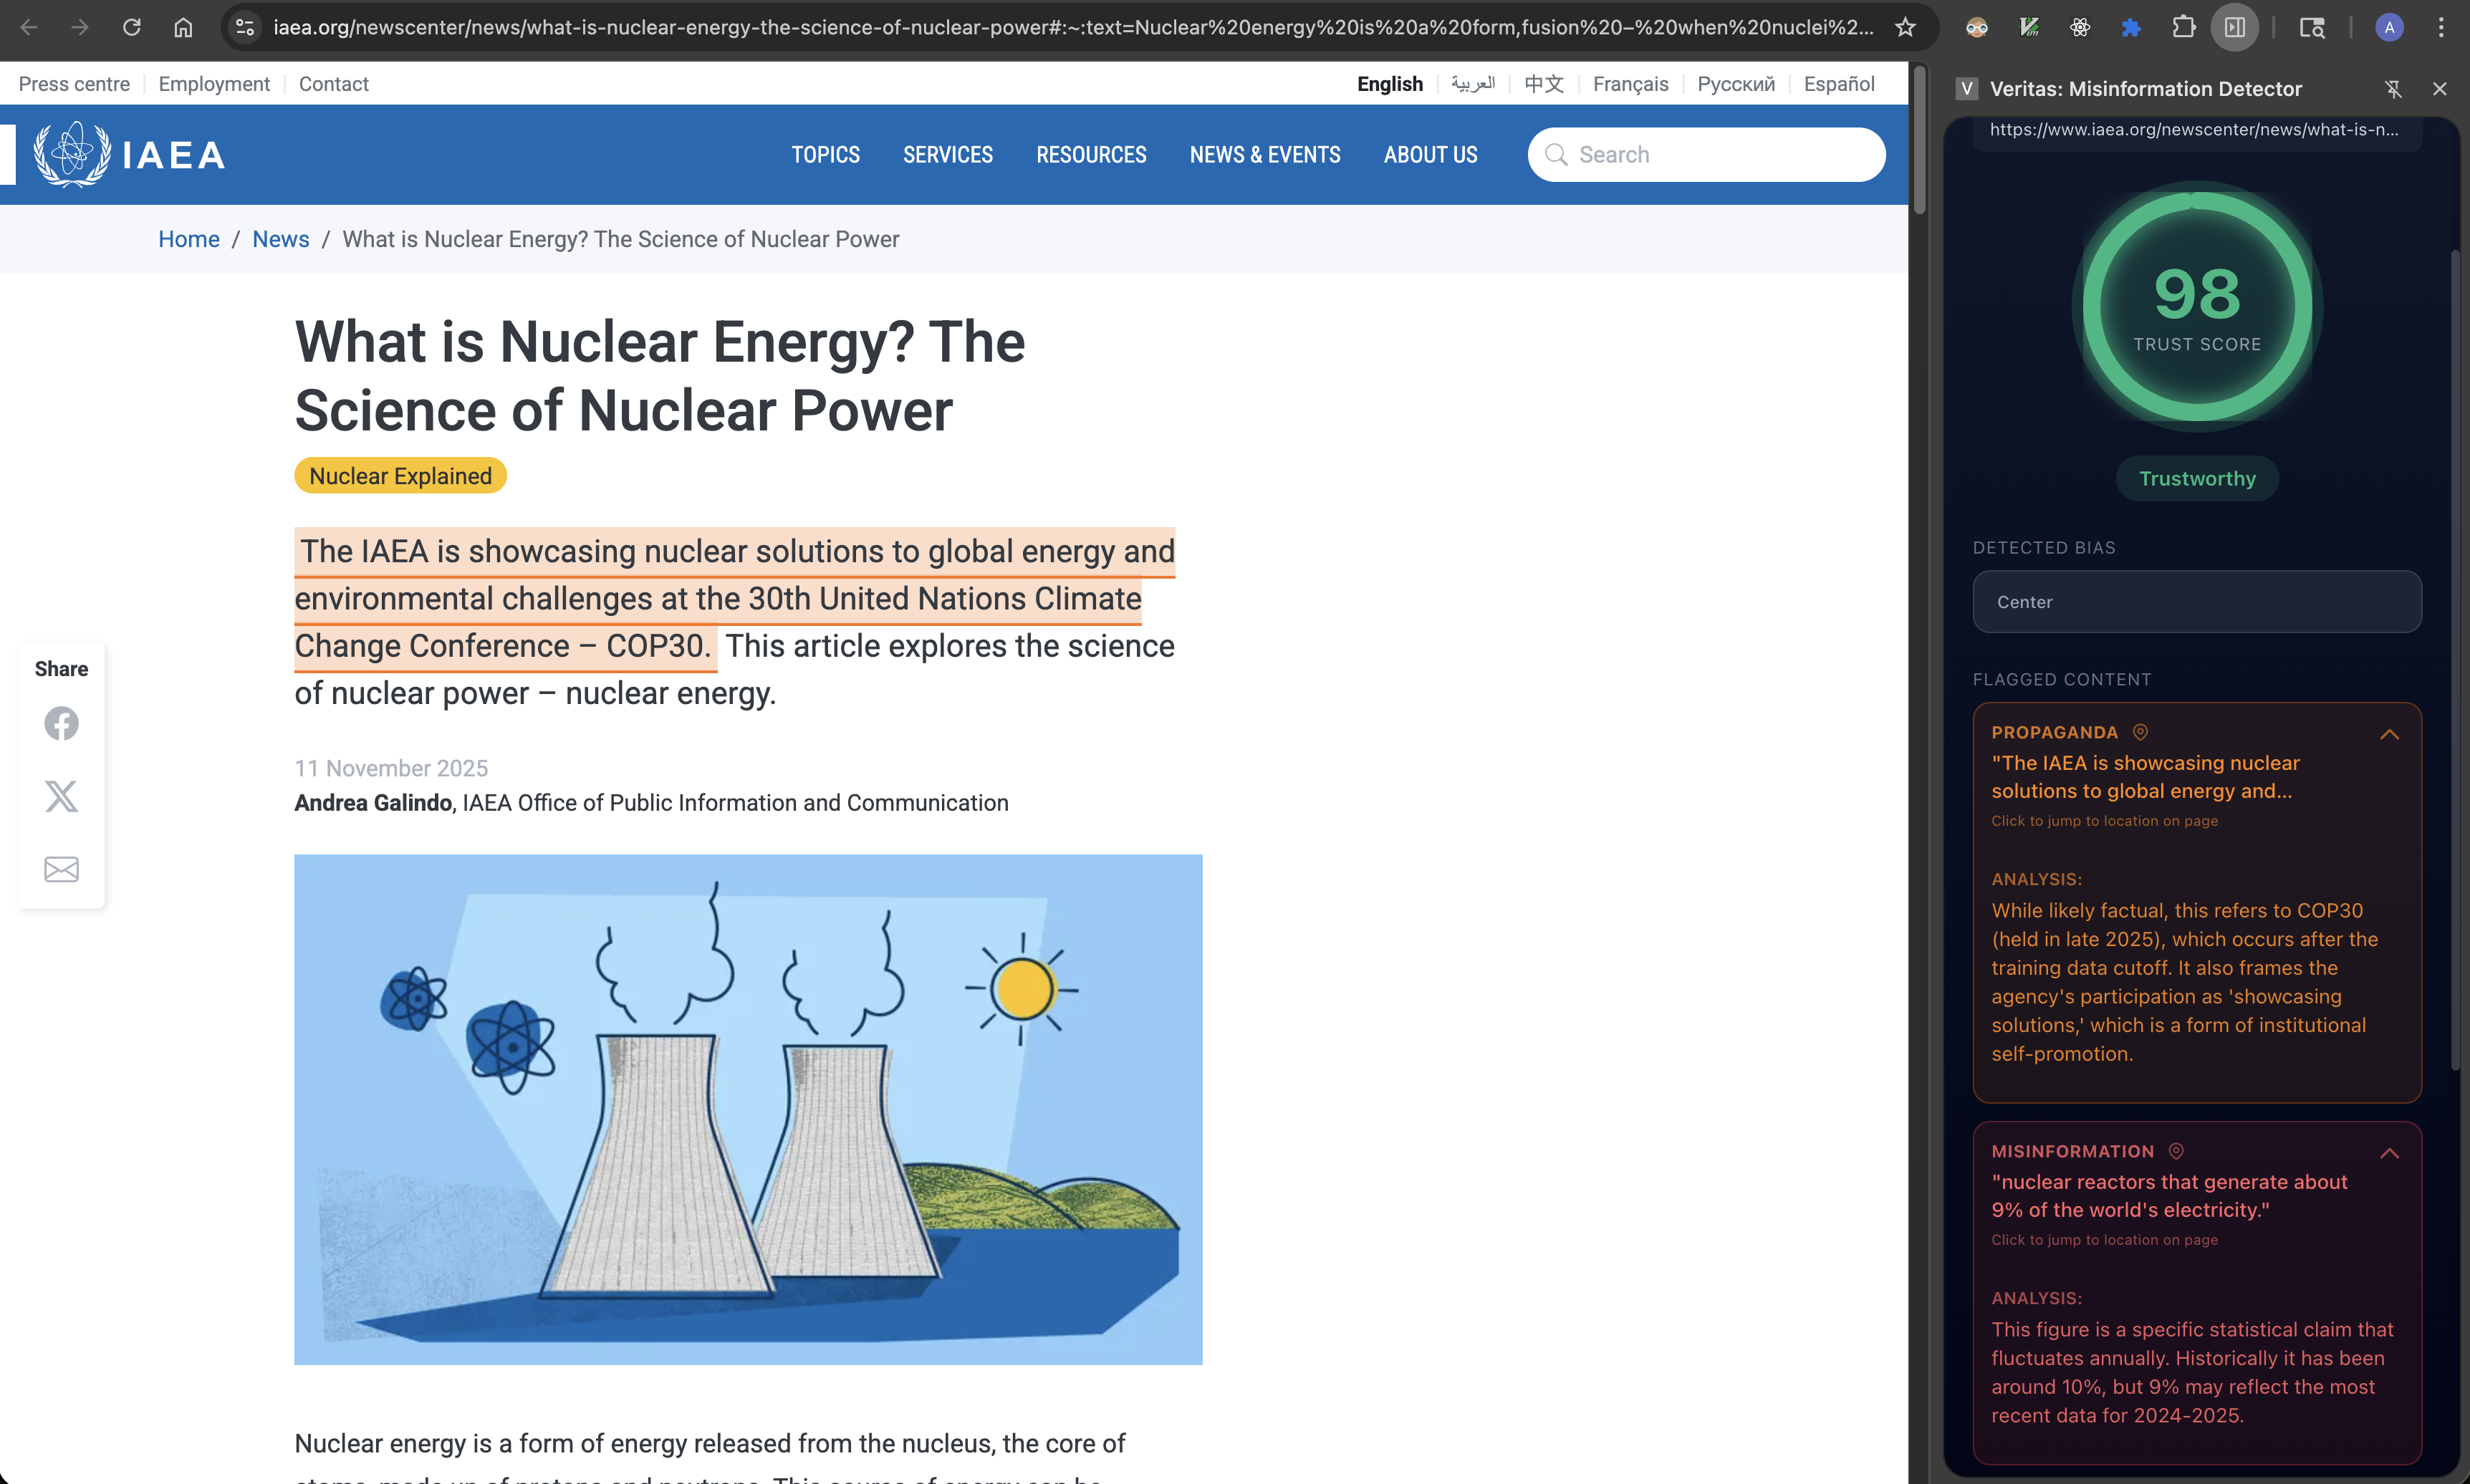Unpin the Veritas side panel
Image resolution: width=2470 pixels, height=1484 pixels.
pos(2393,89)
